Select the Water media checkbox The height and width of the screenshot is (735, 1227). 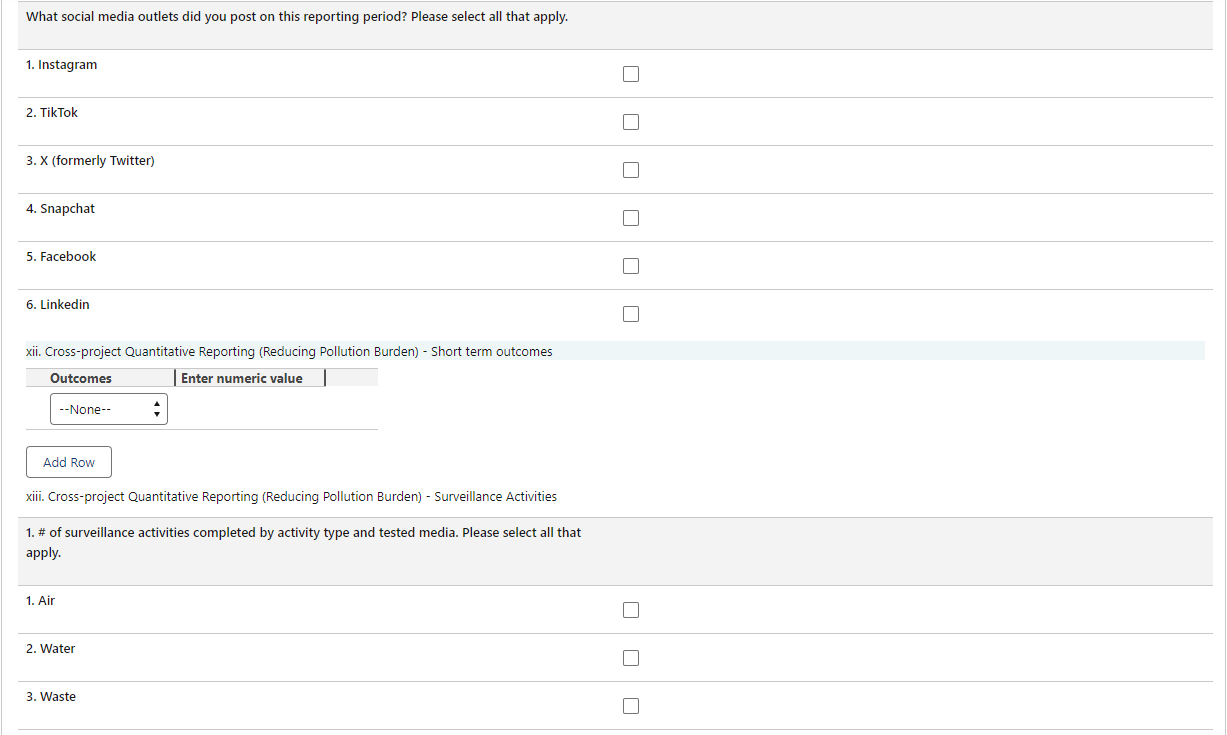click(630, 658)
